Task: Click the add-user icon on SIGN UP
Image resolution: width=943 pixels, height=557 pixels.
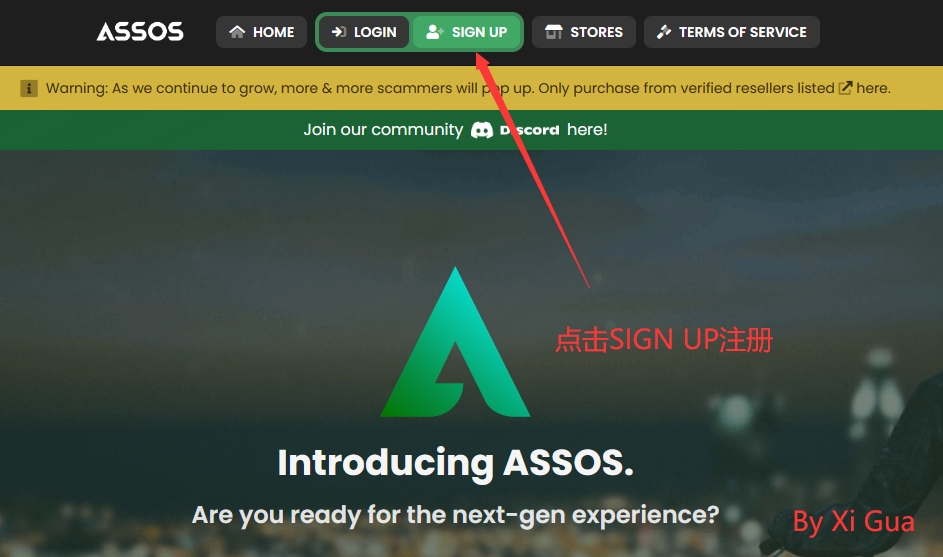Action: pyautogui.click(x=435, y=32)
